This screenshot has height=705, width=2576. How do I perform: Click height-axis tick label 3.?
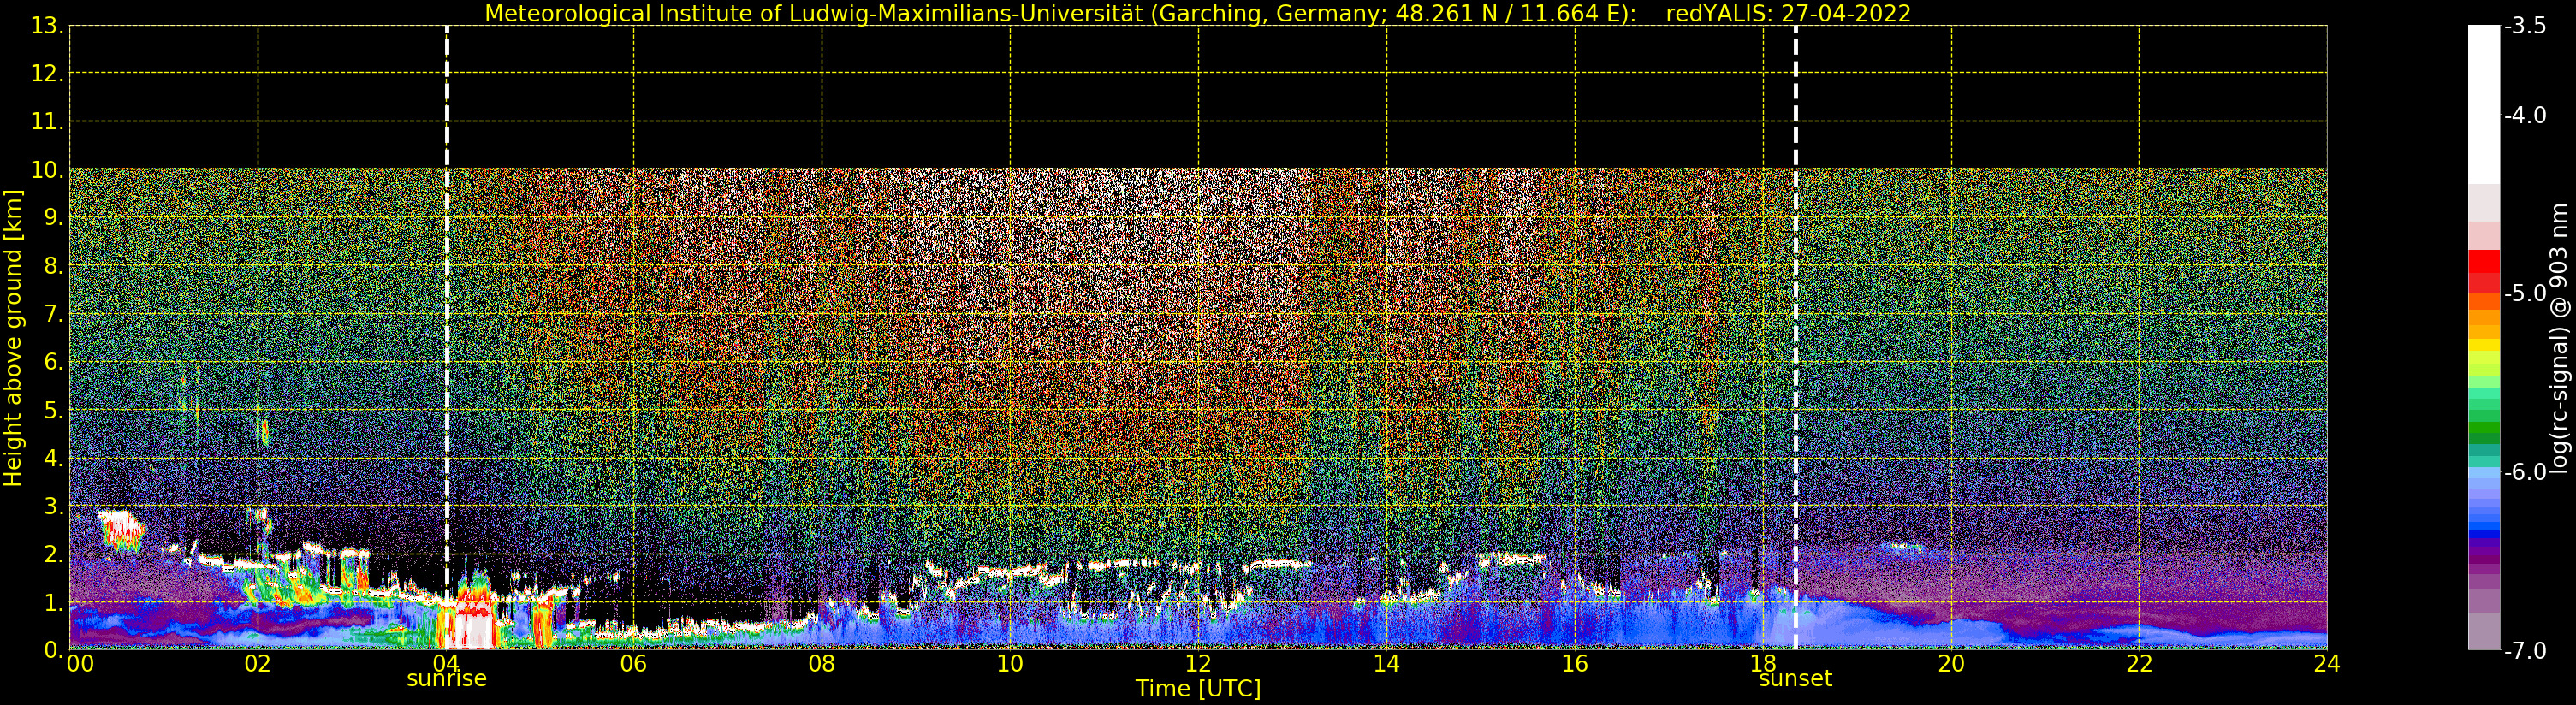pyautogui.click(x=54, y=506)
